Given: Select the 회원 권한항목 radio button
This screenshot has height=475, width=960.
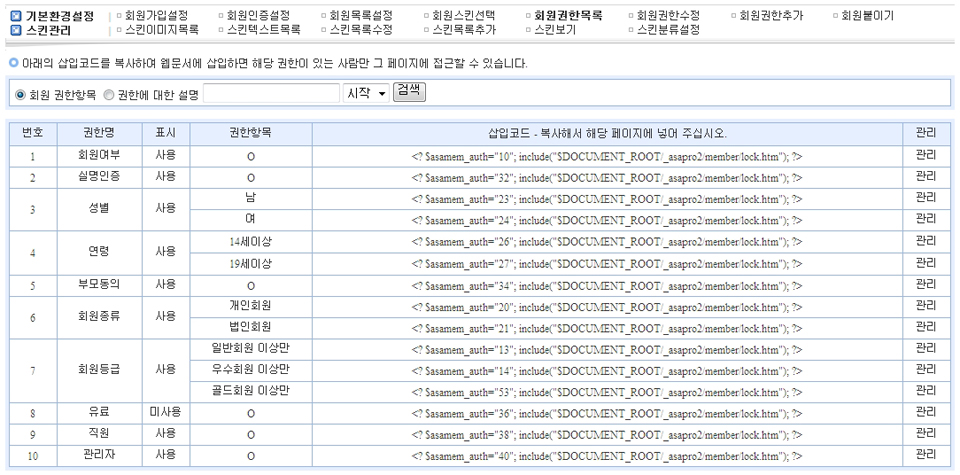Looking at the screenshot, I should point(20,94).
